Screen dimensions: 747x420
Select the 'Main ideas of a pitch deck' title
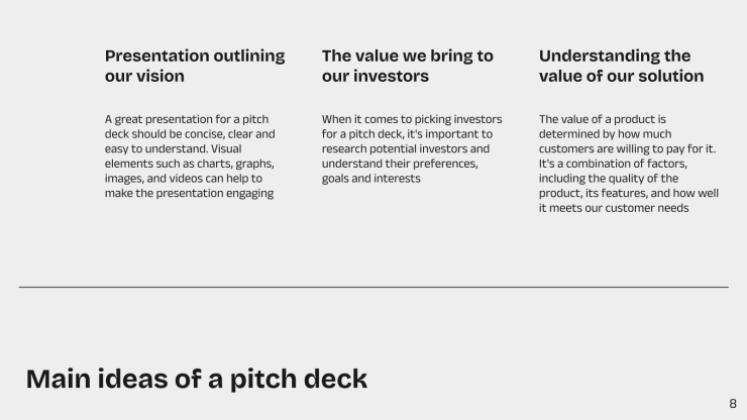196,379
